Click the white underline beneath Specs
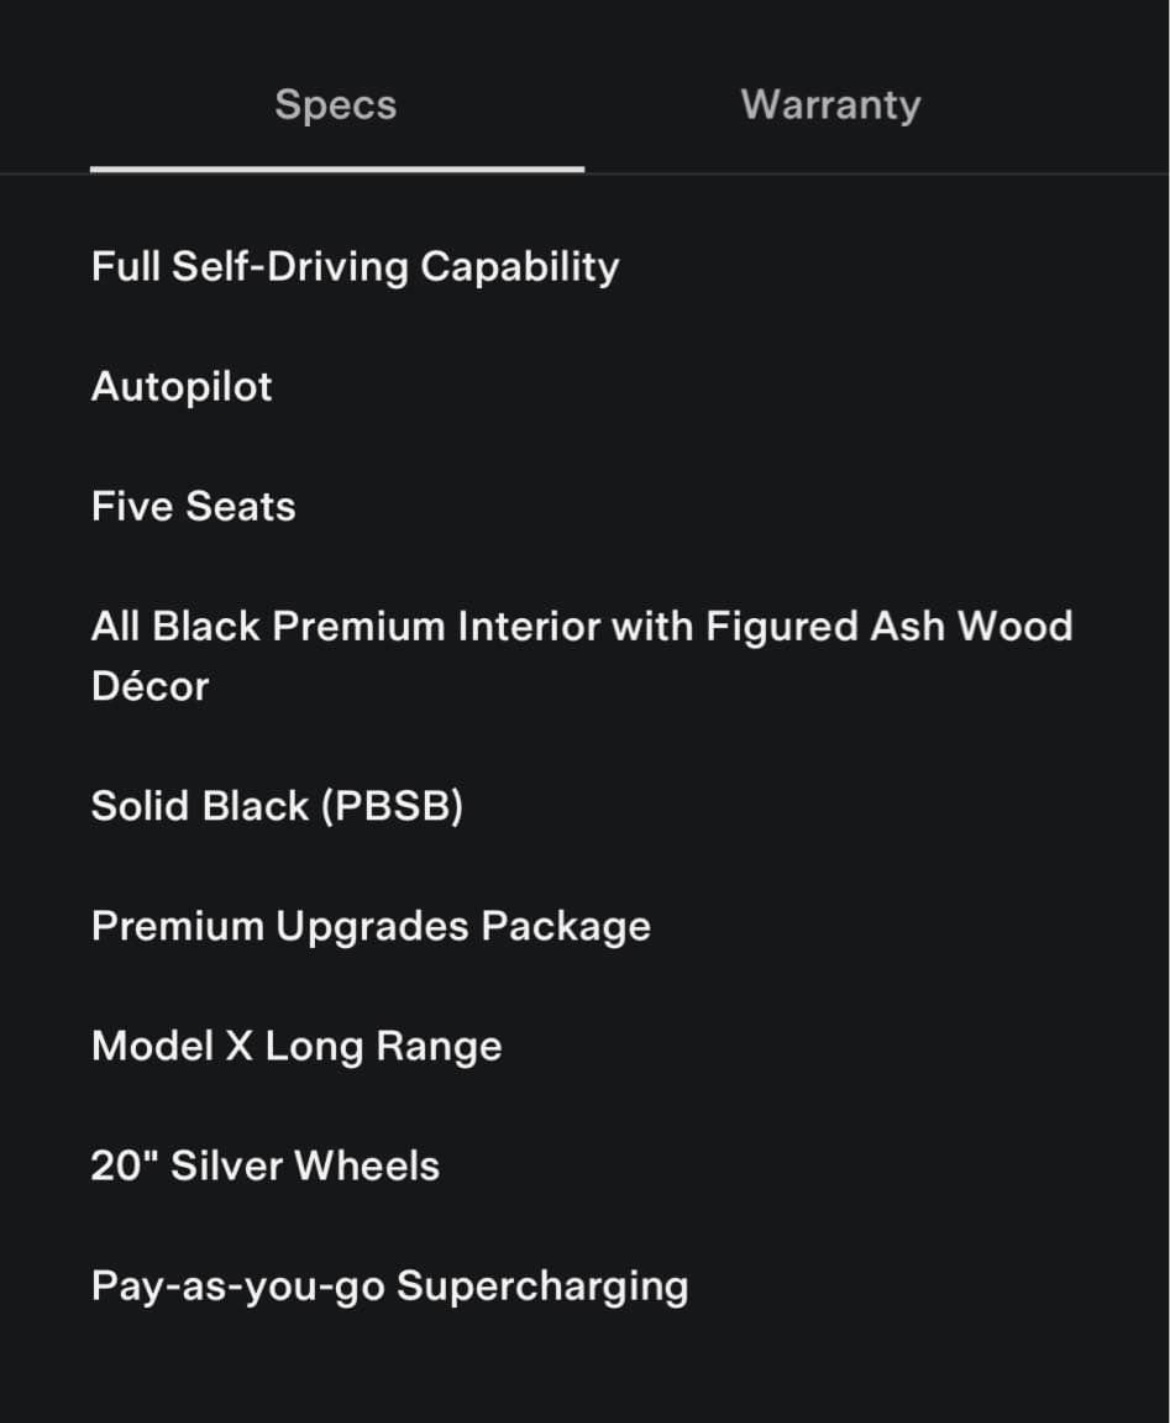 tap(337, 169)
